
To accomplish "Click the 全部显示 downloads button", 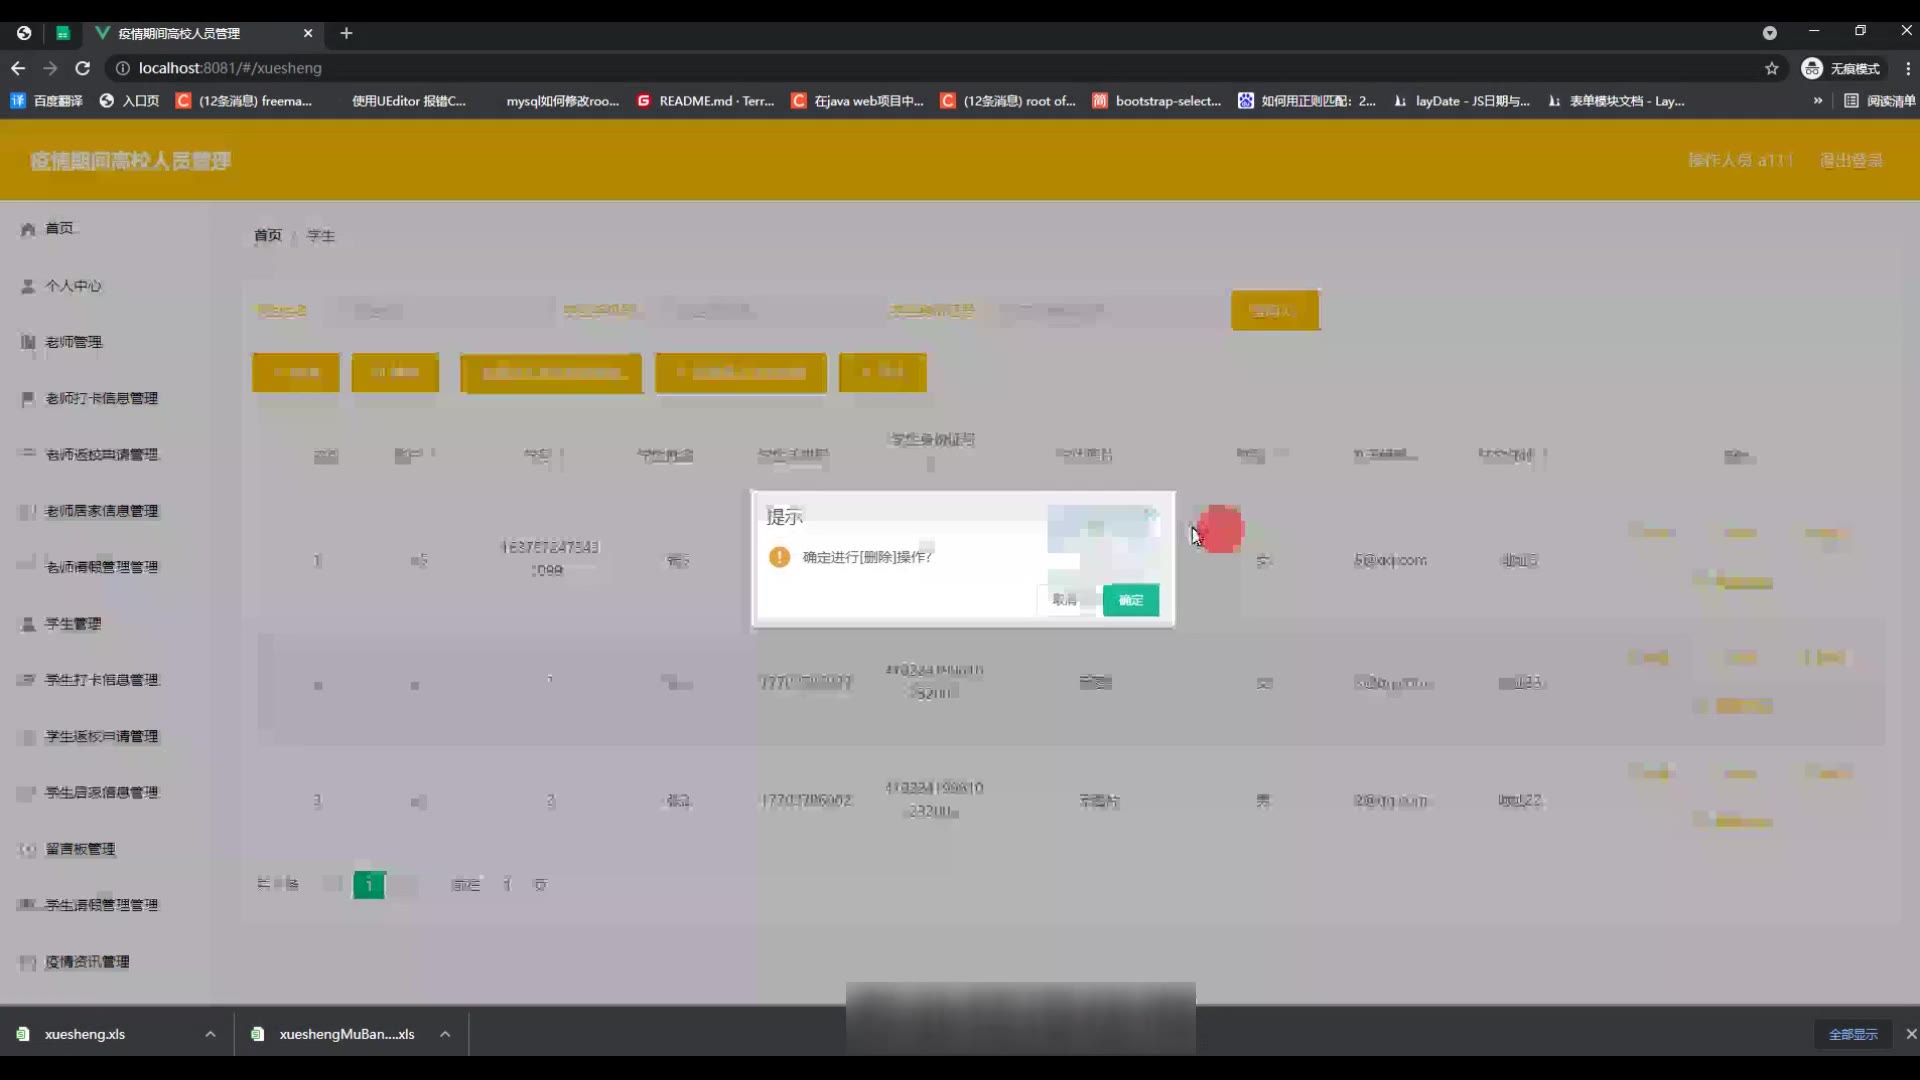I will pyautogui.click(x=1852, y=1034).
